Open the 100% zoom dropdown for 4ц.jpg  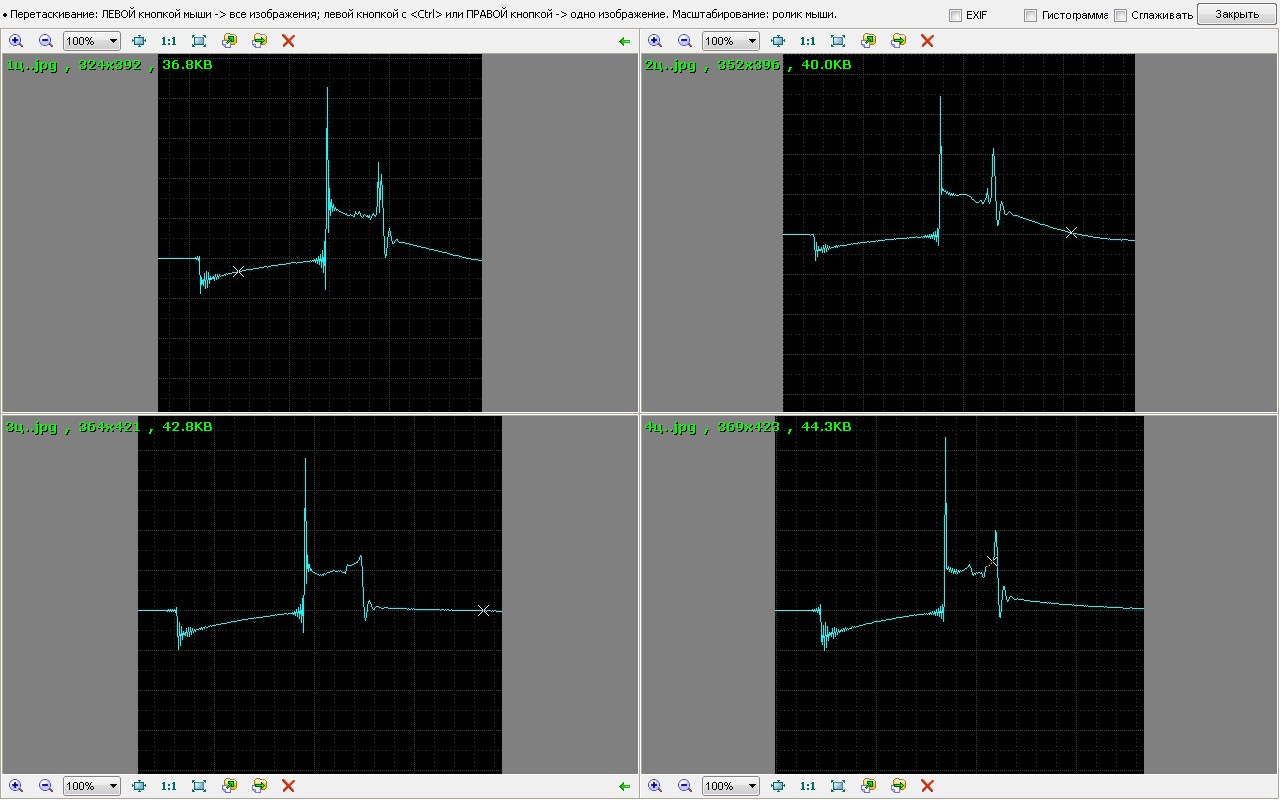coord(731,786)
